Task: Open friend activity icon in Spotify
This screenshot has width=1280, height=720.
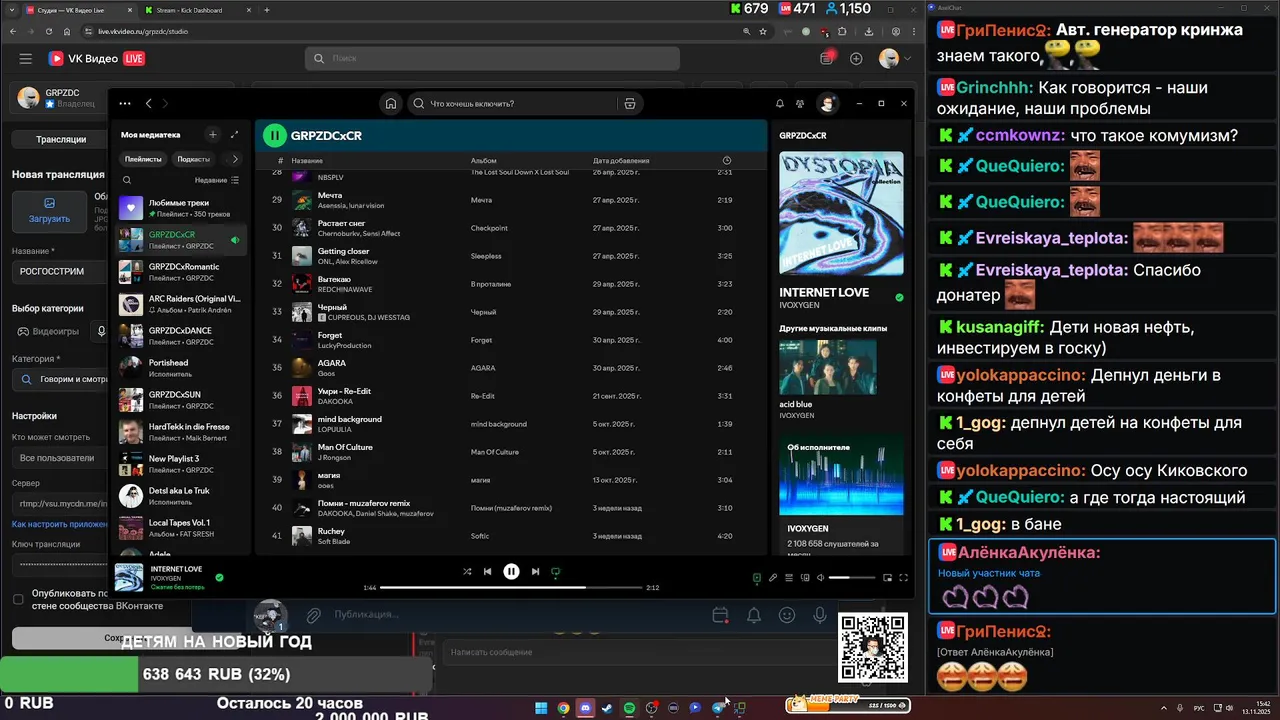Action: [x=800, y=103]
